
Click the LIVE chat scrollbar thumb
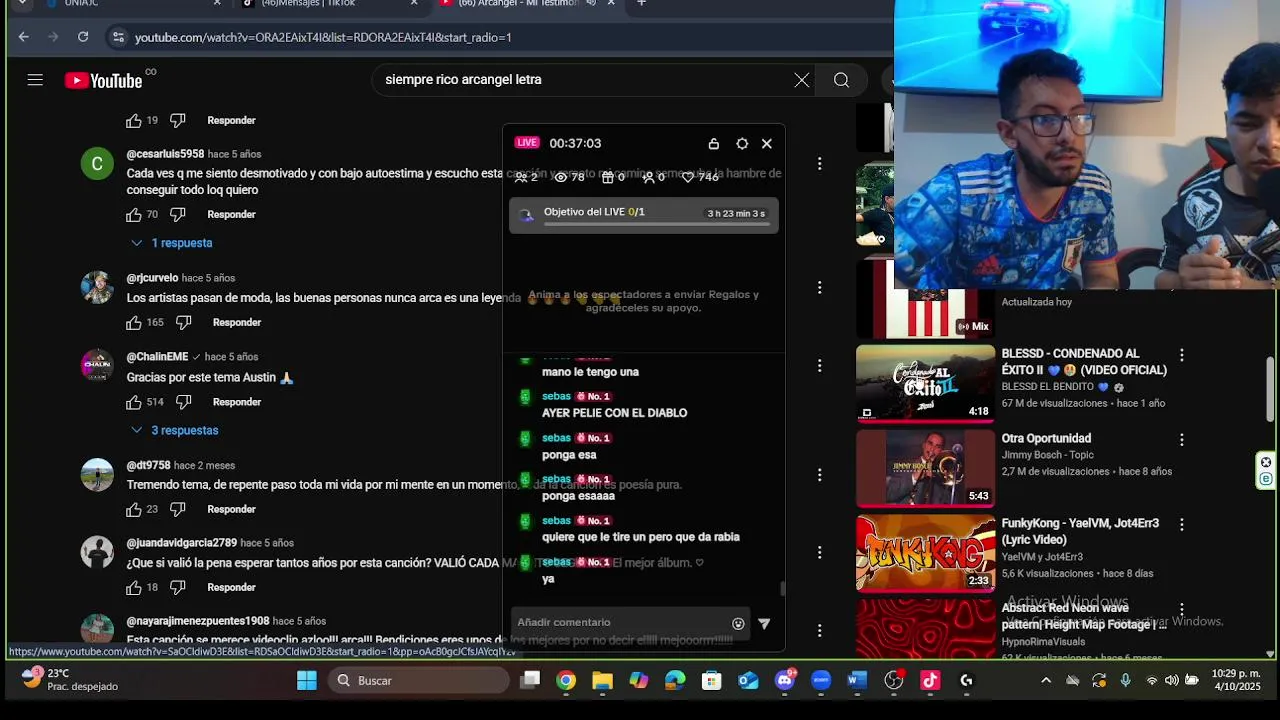[783, 589]
